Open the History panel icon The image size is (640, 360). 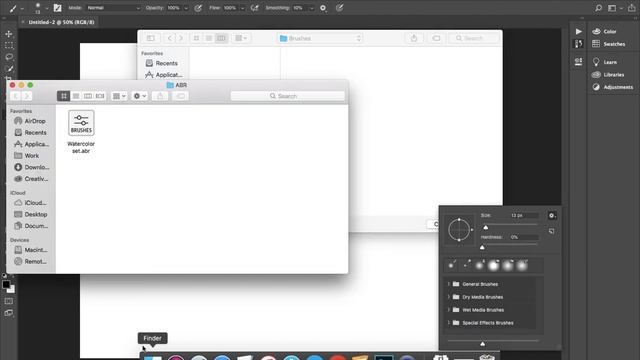click(578, 44)
